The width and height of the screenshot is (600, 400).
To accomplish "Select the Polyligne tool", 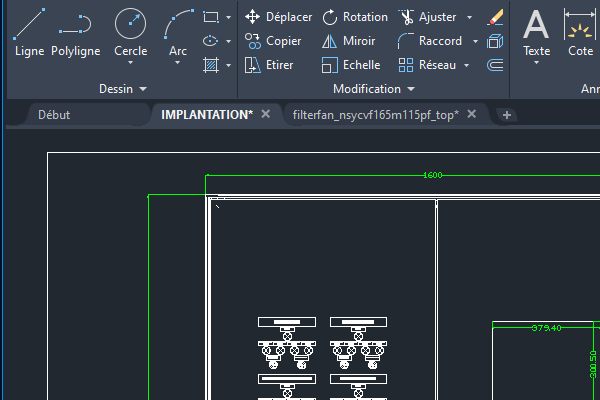I will (x=76, y=32).
